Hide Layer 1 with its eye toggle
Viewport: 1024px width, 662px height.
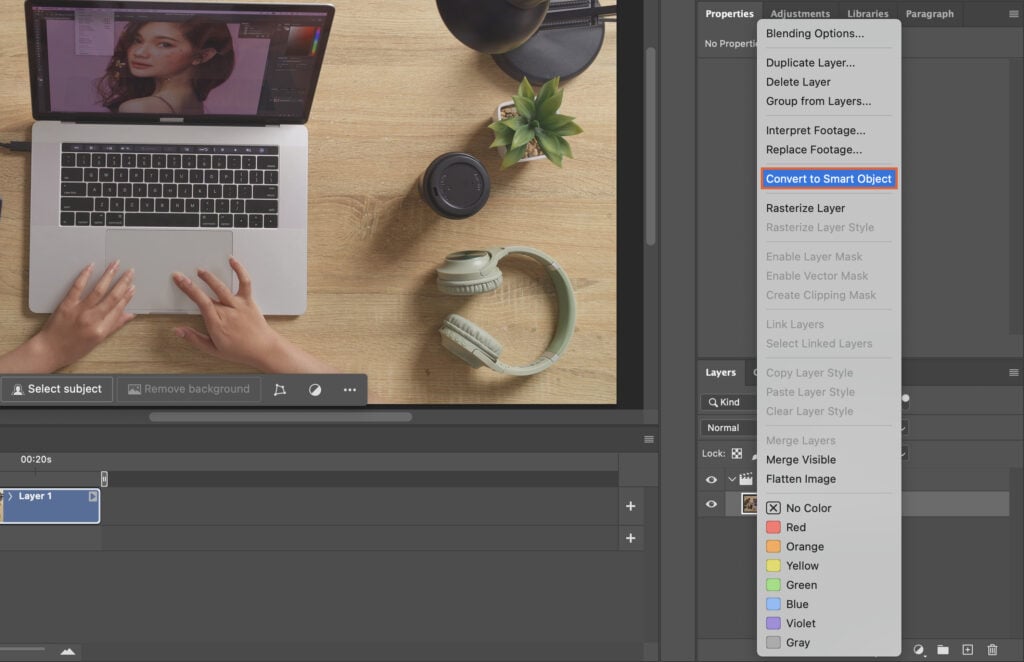click(x=711, y=503)
